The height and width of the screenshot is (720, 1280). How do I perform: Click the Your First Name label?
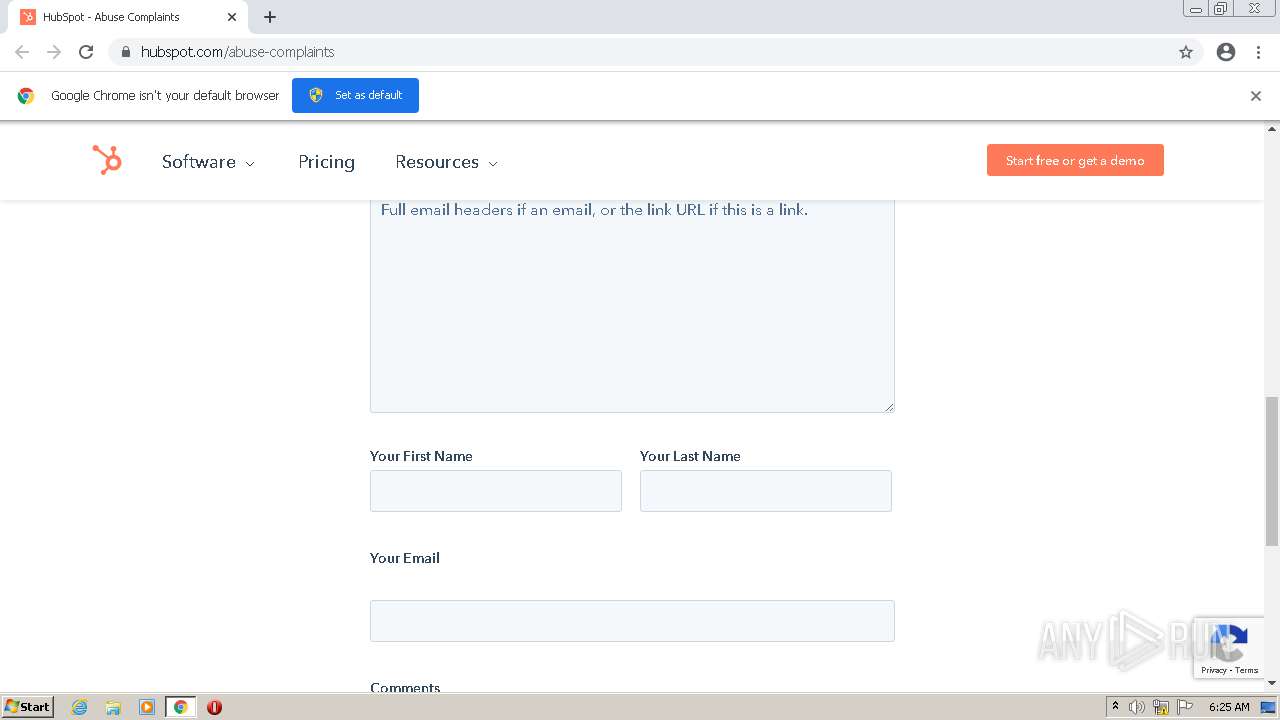coord(421,456)
